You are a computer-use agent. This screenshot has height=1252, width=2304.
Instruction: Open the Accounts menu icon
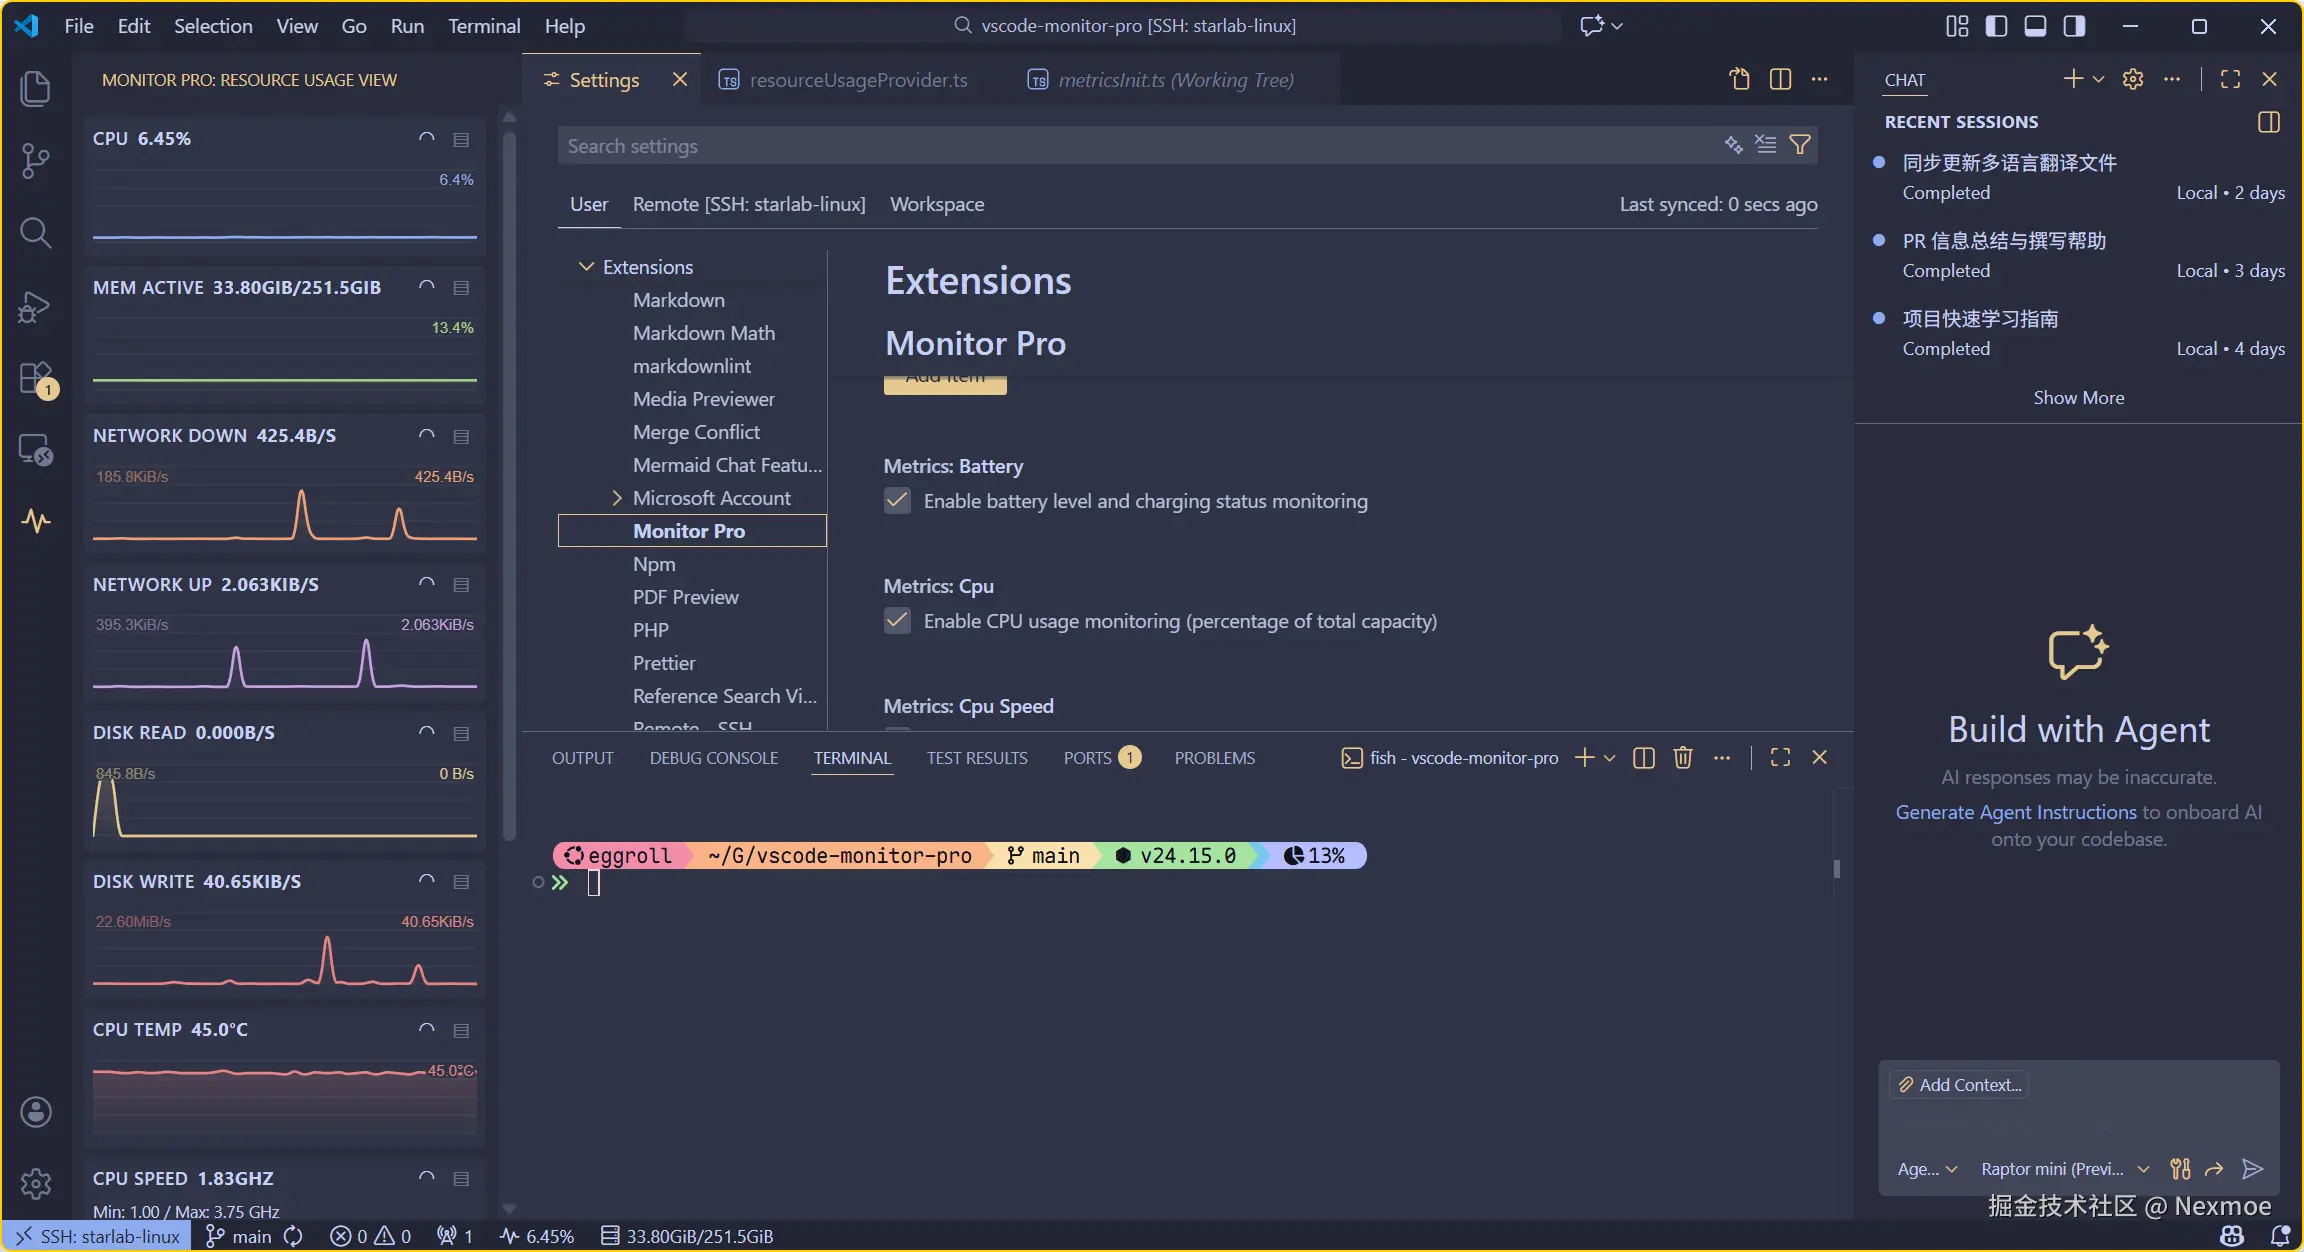pos(36,1112)
